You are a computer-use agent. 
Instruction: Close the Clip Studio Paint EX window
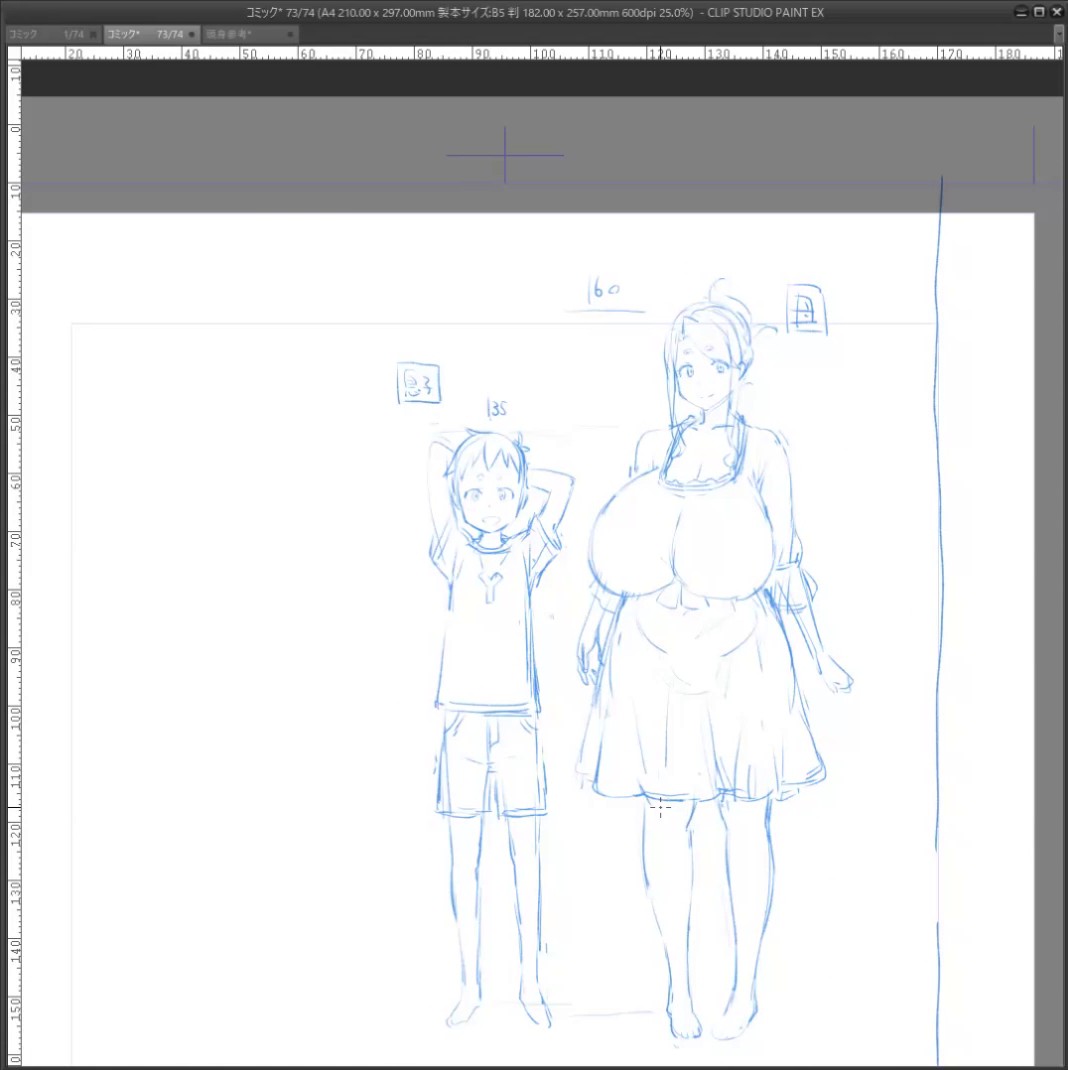click(x=1057, y=12)
